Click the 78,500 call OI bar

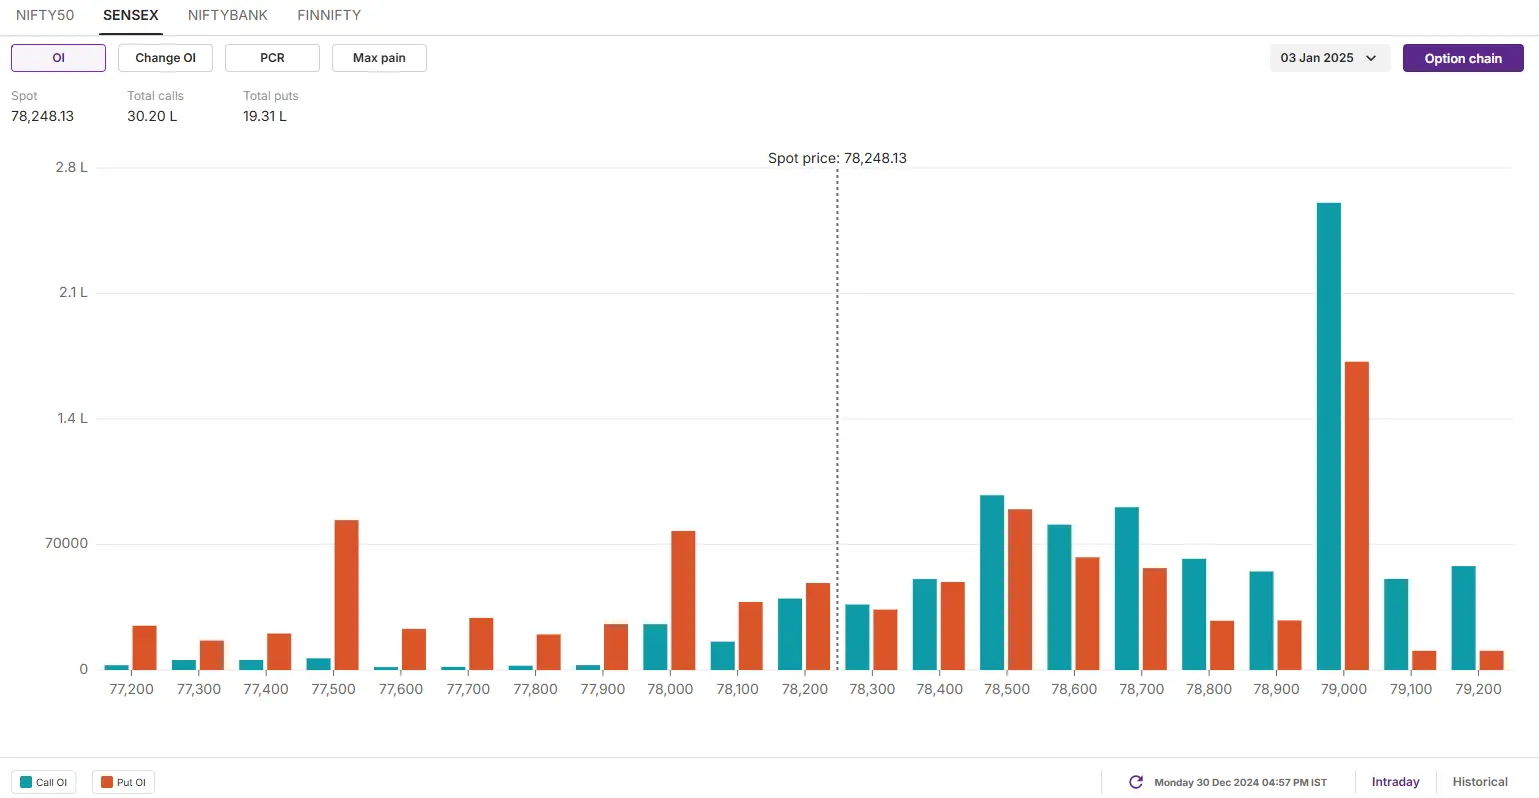coord(992,582)
